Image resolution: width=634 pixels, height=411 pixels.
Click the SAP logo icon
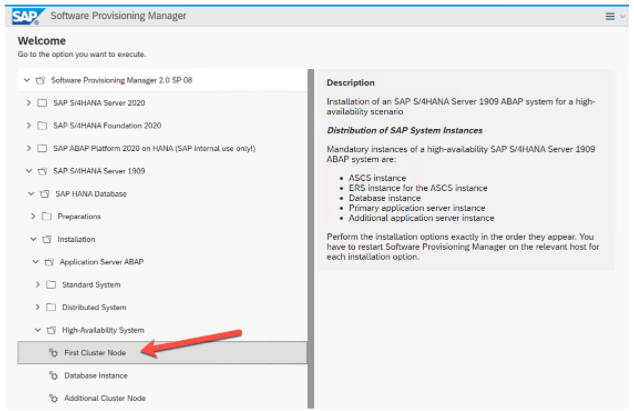tap(25, 16)
